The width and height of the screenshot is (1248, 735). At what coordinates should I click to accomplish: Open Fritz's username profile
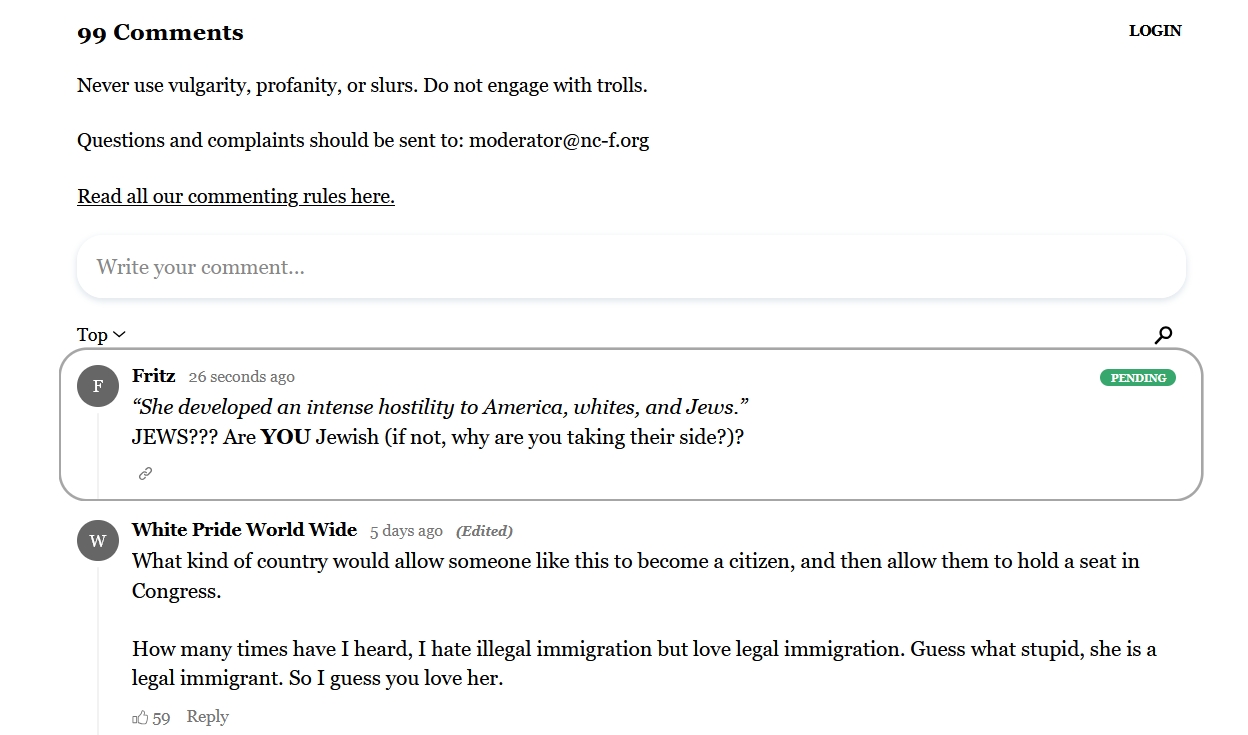pyautogui.click(x=154, y=376)
